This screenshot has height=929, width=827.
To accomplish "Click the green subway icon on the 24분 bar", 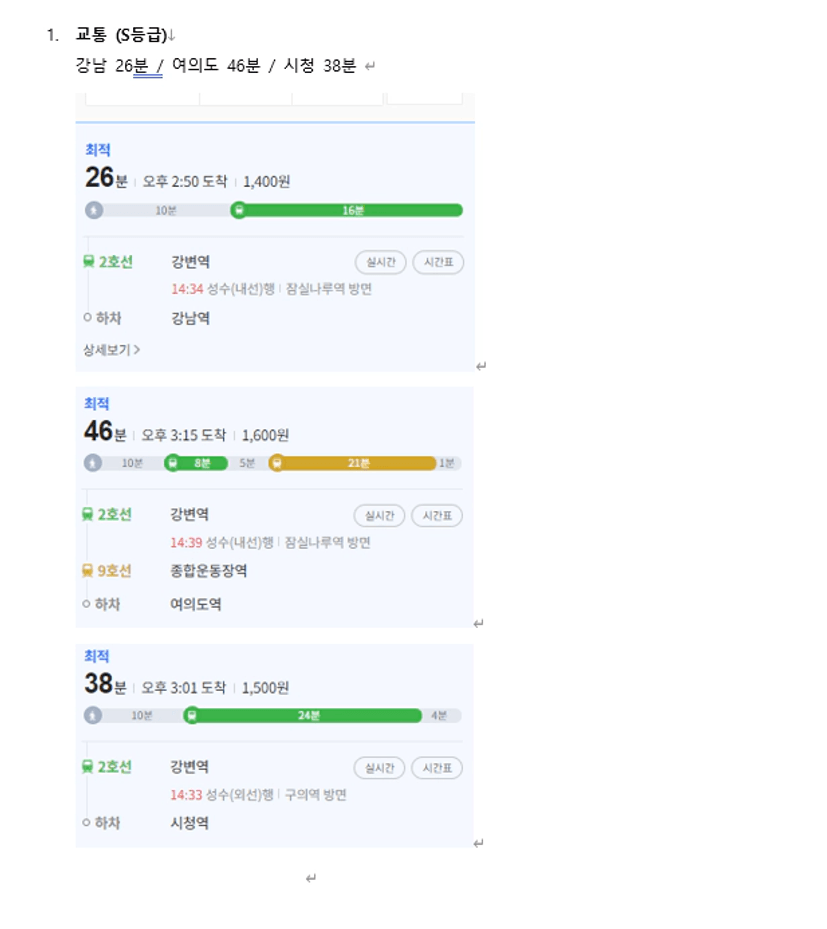I will [x=191, y=715].
